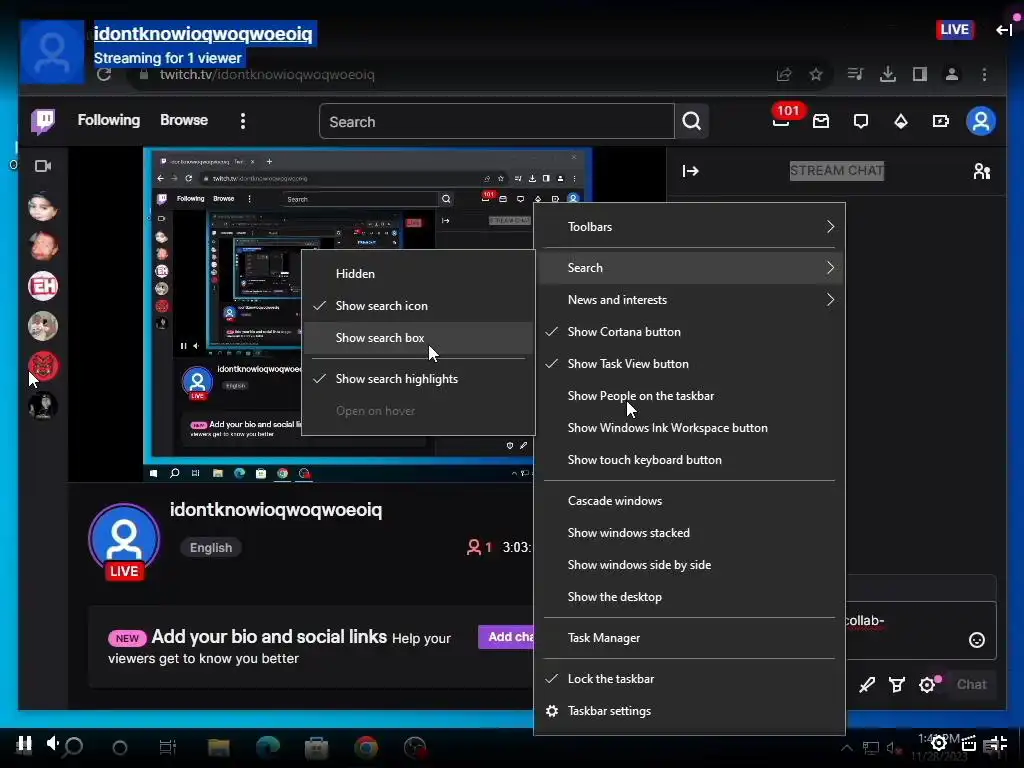Click the chat settings gear icon

coord(927,684)
